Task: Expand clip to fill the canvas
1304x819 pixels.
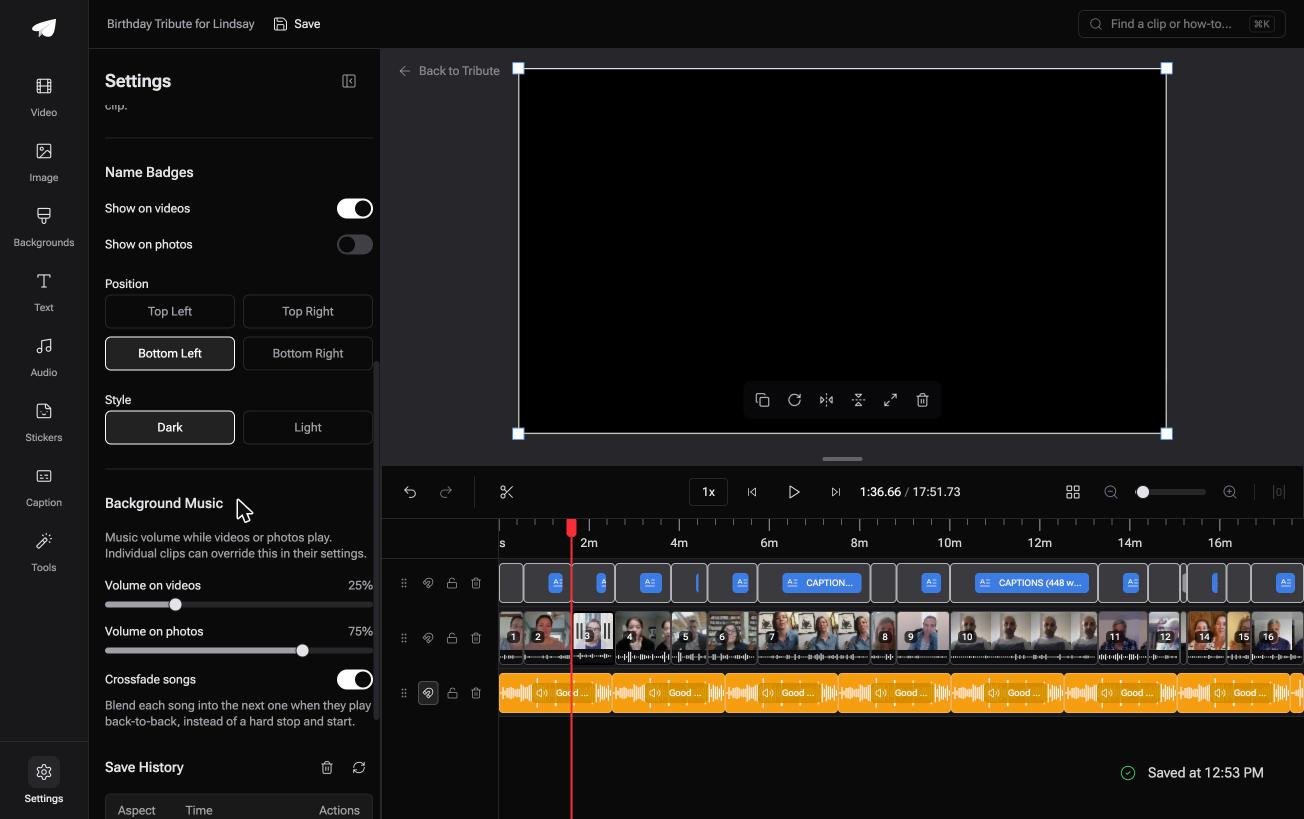Action: 890,400
